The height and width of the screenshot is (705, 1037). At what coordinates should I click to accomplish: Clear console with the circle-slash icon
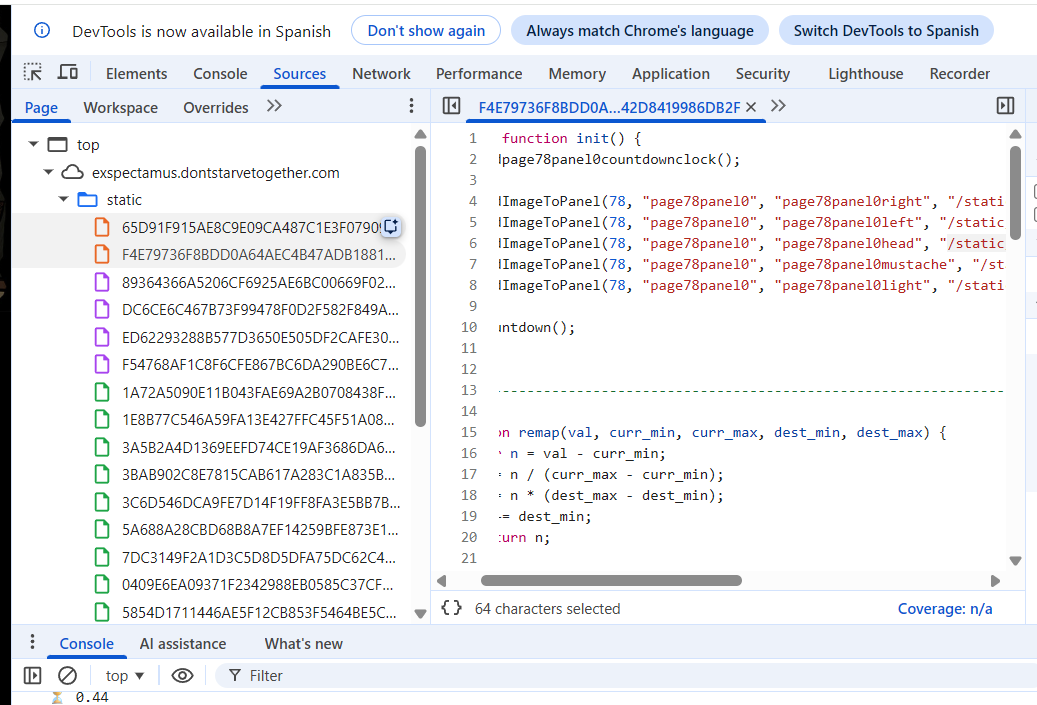pos(67,675)
